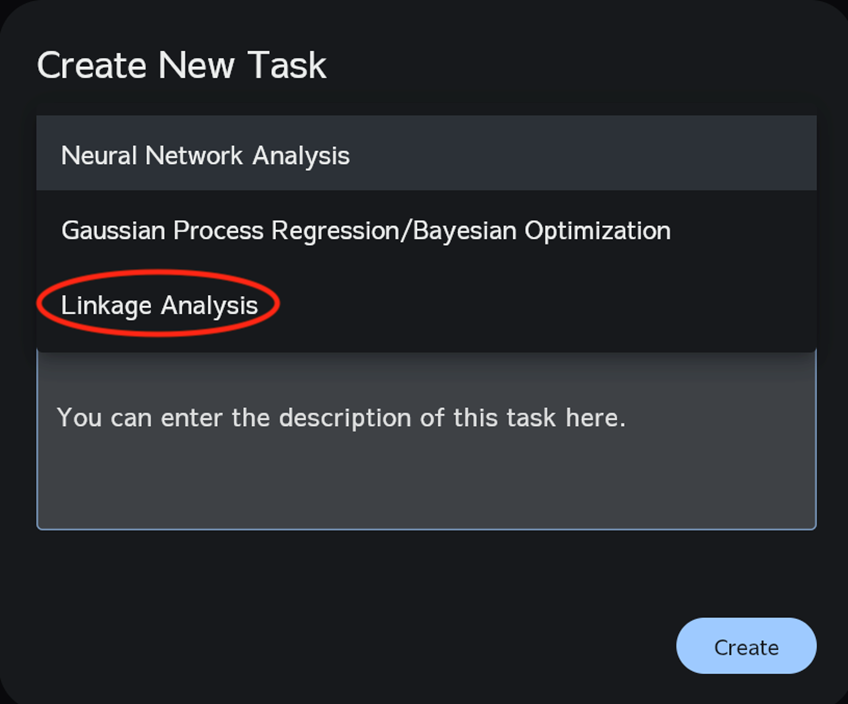Screen dimensions: 848x704
Task: Select the Bayesian Optimization task type
Action: 366,231
